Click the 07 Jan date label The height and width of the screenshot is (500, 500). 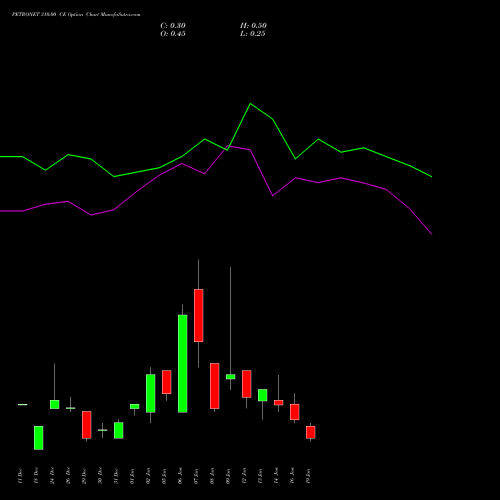pos(196,476)
